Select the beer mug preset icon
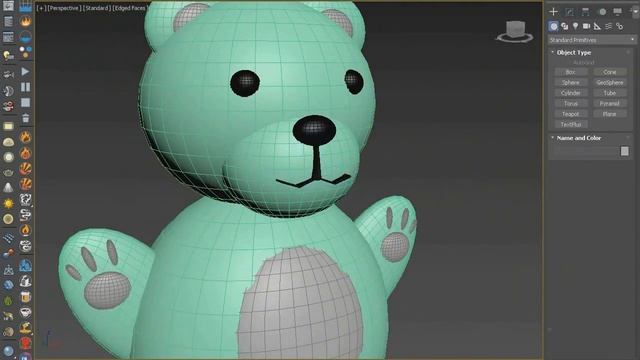Image resolution: width=640 pixels, height=360 pixels. point(25,297)
